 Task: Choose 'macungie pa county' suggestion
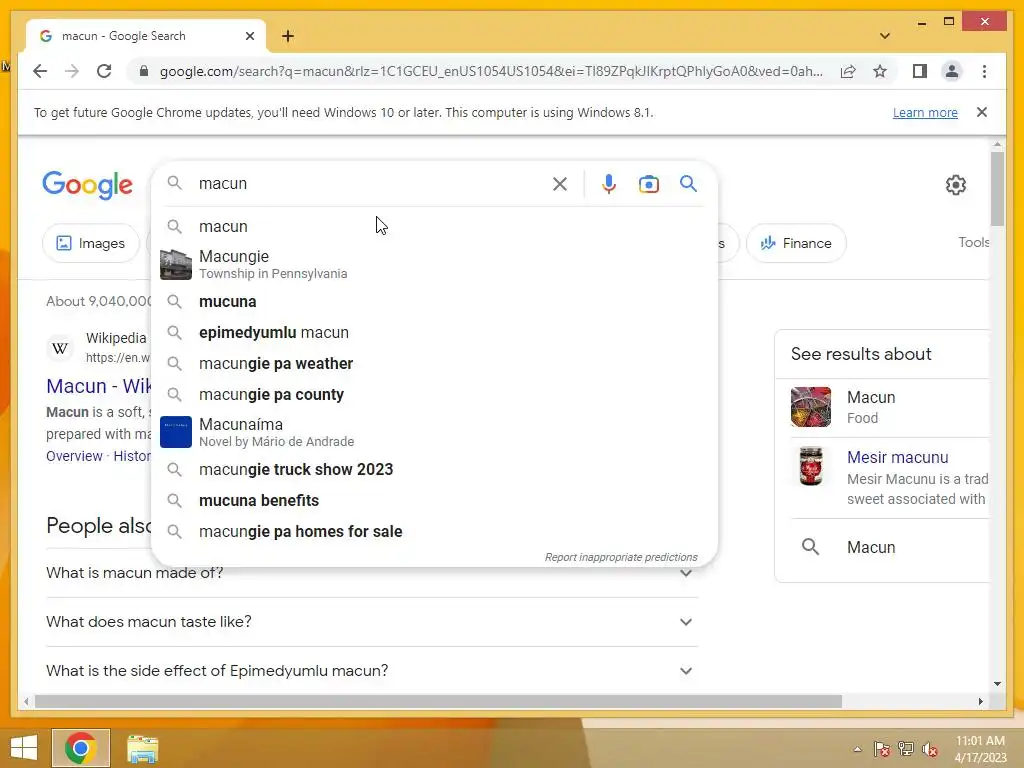pos(434,394)
